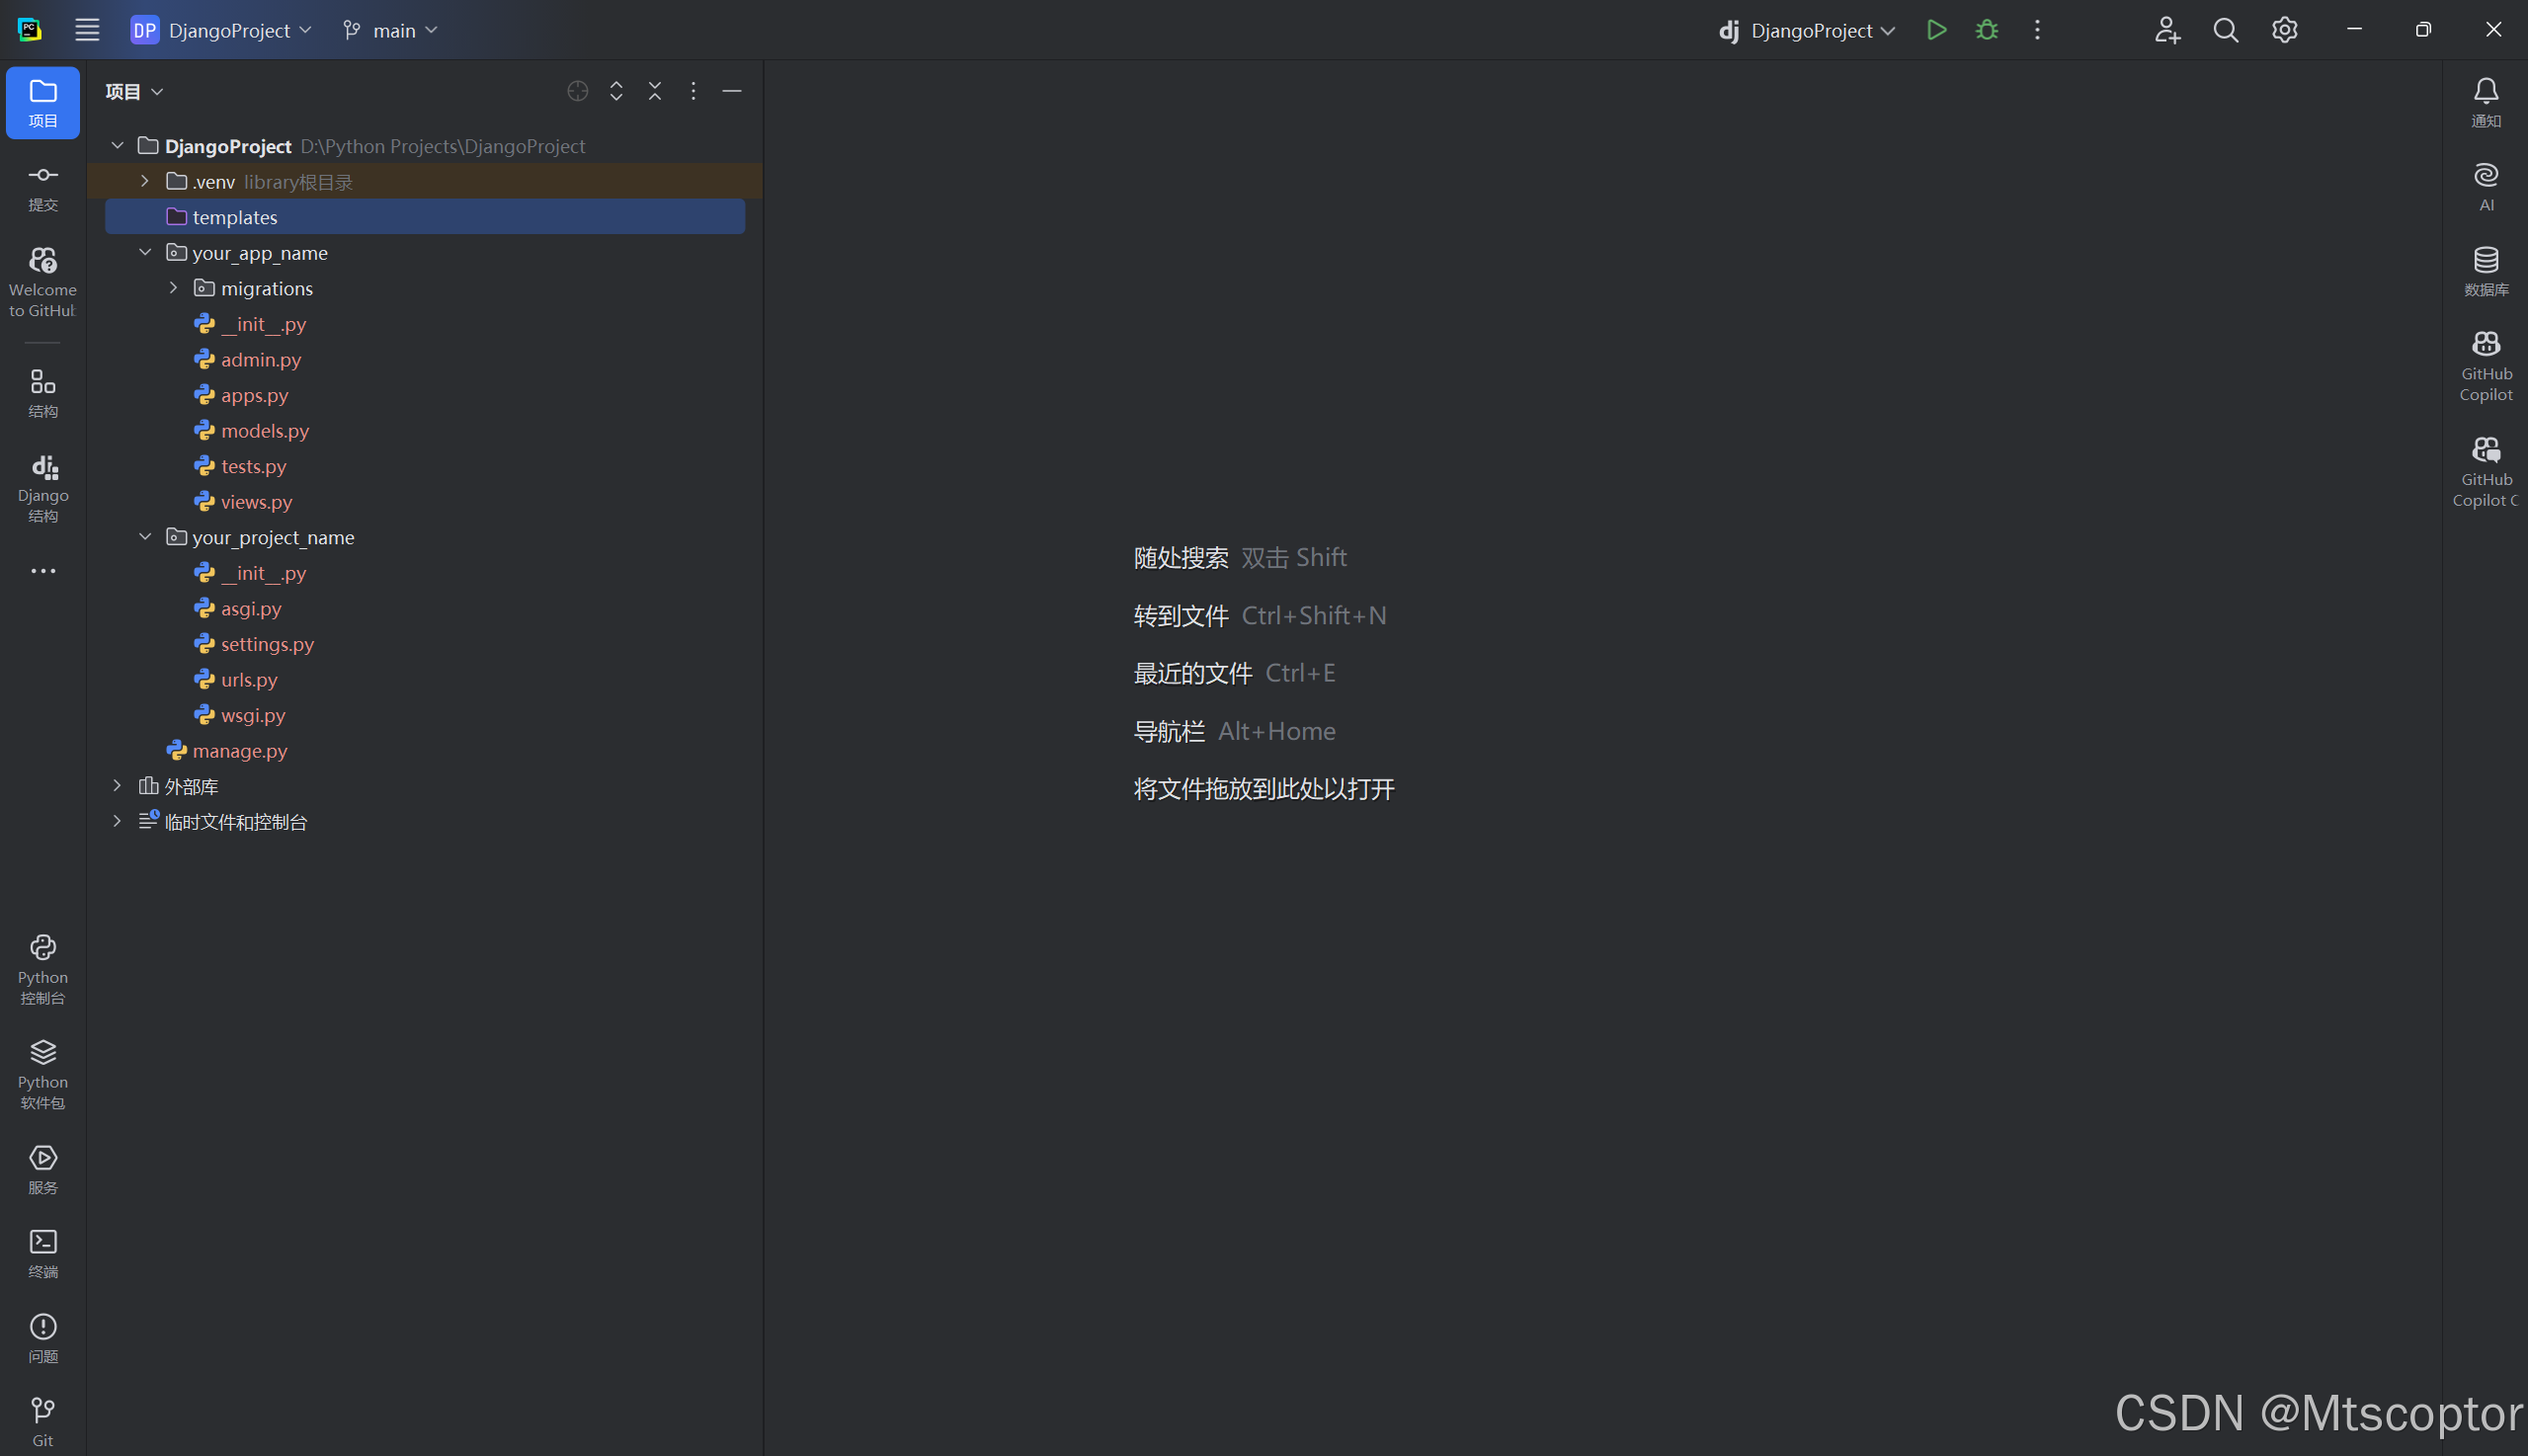Hide the project panel with minimize dash
This screenshot has width=2528, height=1456.
coord(732,91)
